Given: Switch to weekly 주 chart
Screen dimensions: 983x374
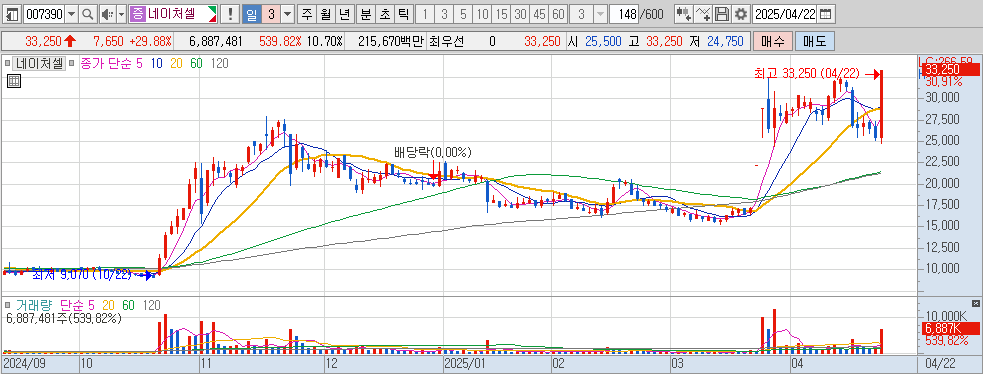Looking at the screenshot, I should pyautogui.click(x=307, y=14).
